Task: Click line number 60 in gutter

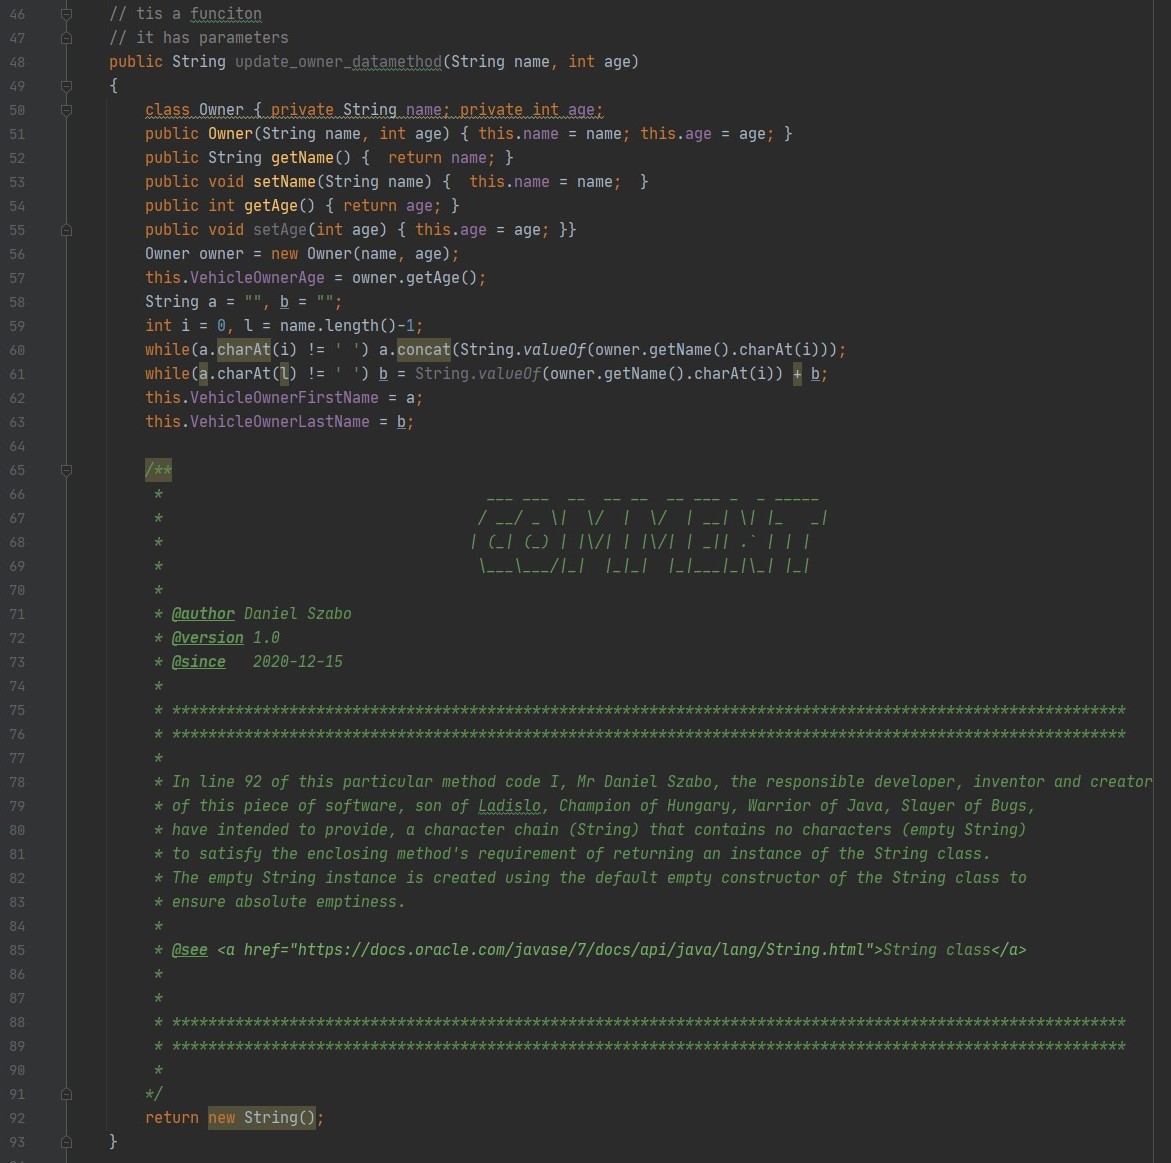Action: [x=17, y=350]
